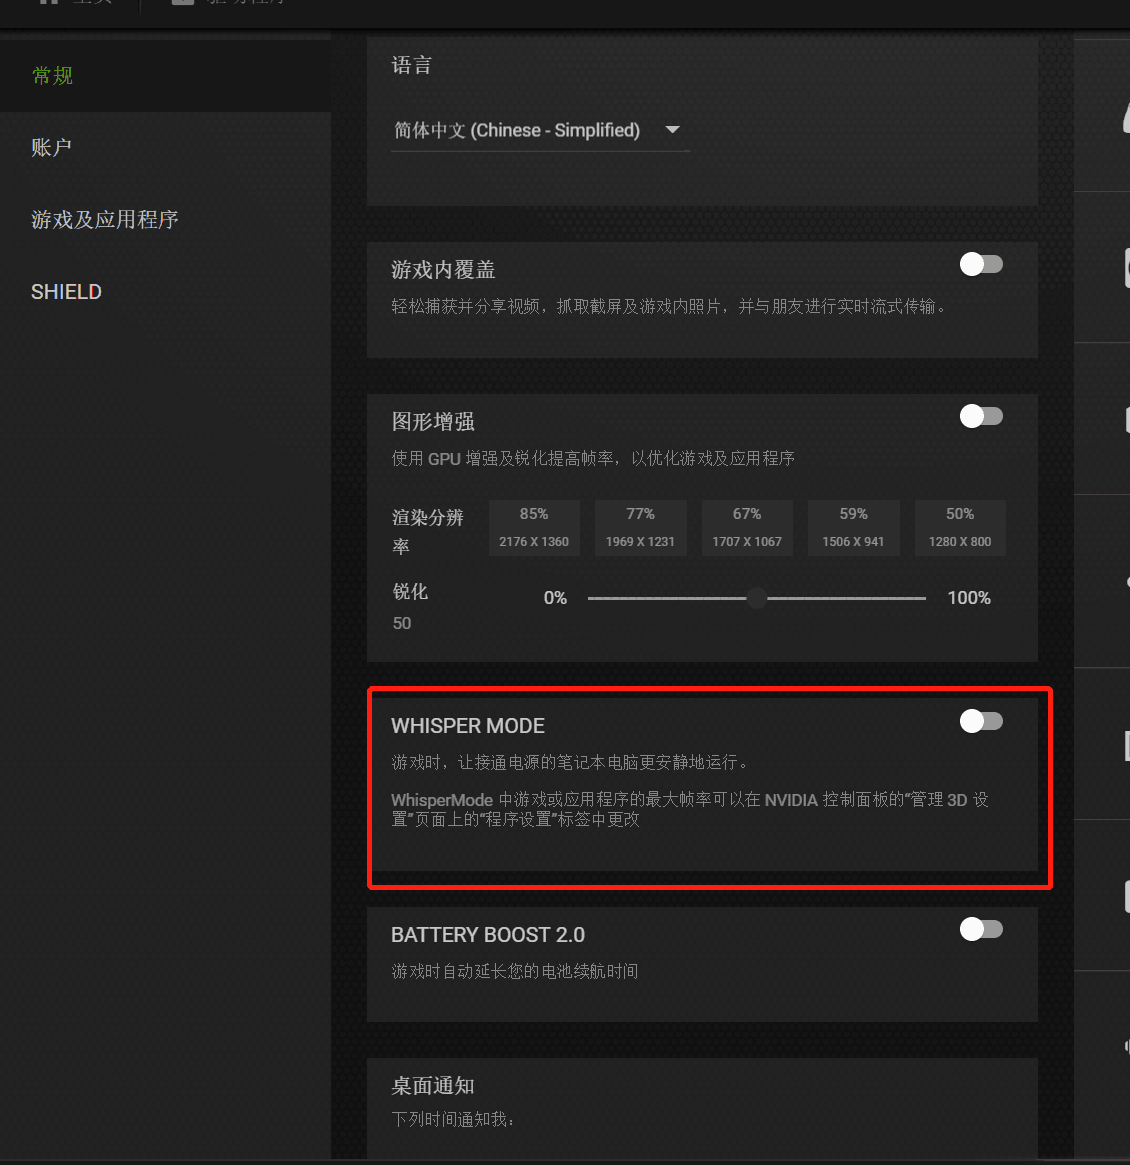Enable the WHISPER MODE switch
Screen dimensions: 1130x1165
click(981, 721)
